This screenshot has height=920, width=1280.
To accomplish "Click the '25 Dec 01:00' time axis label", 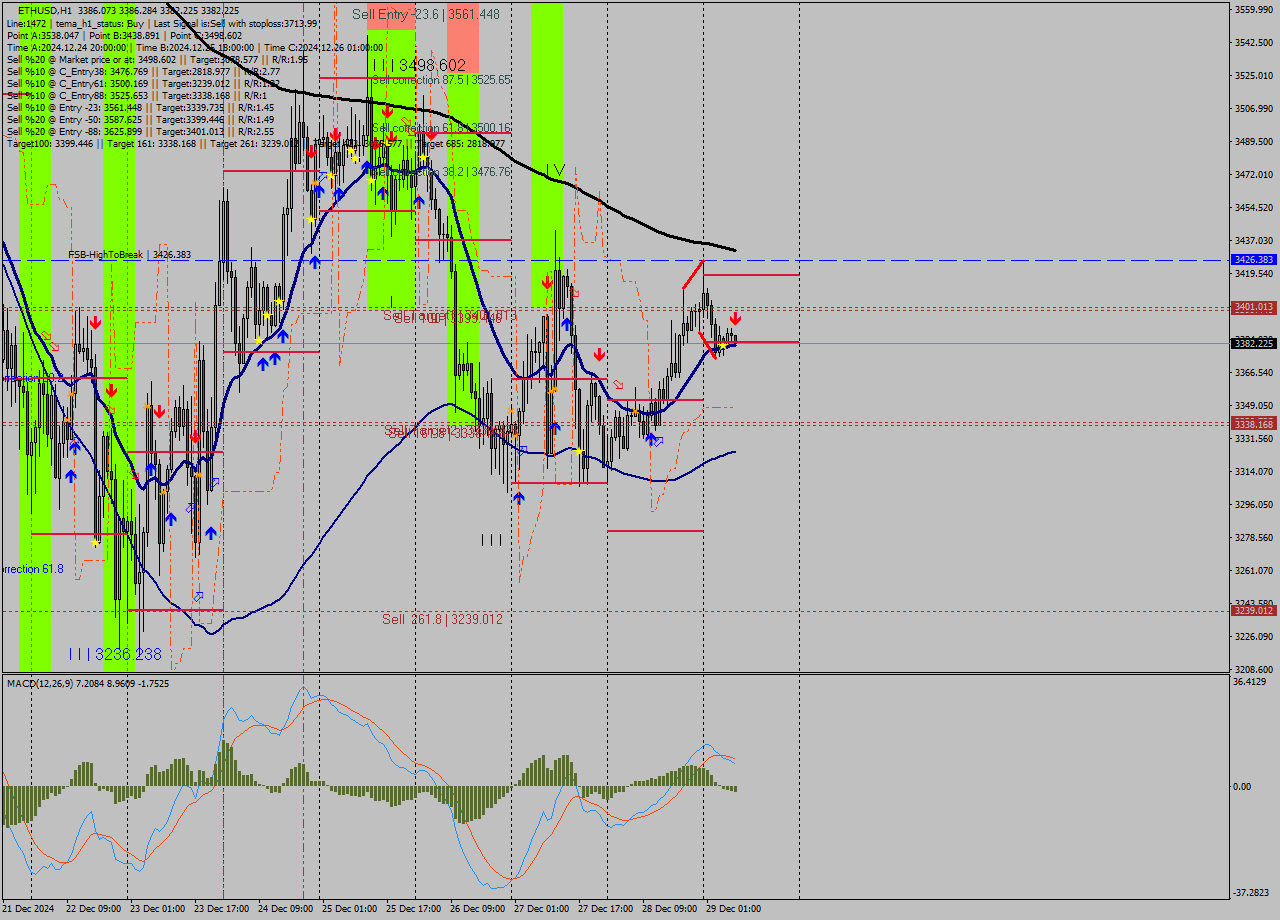I will coord(349,909).
